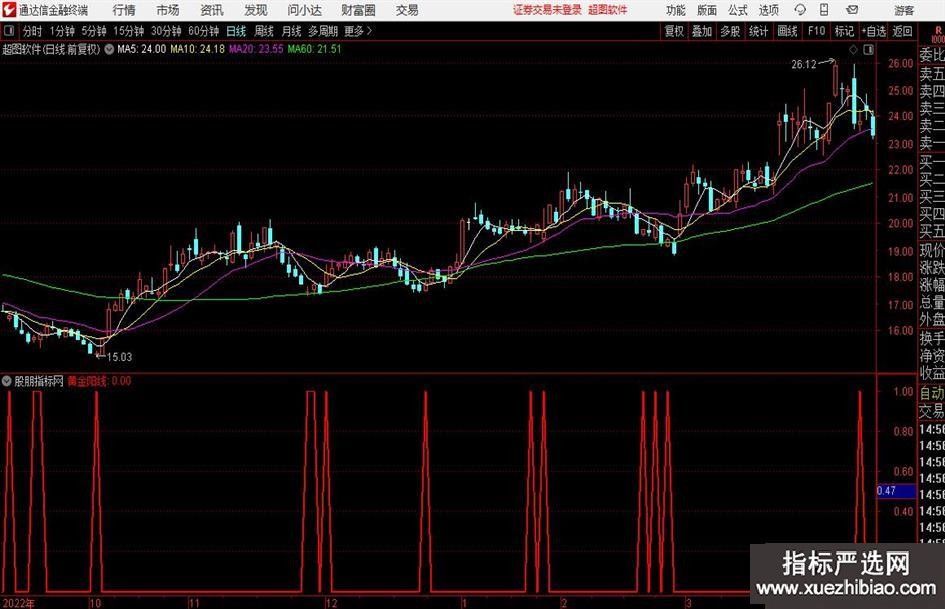Toggle the left sidebar panel icon
This screenshot has width=945, height=609.
tap(9, 31)
